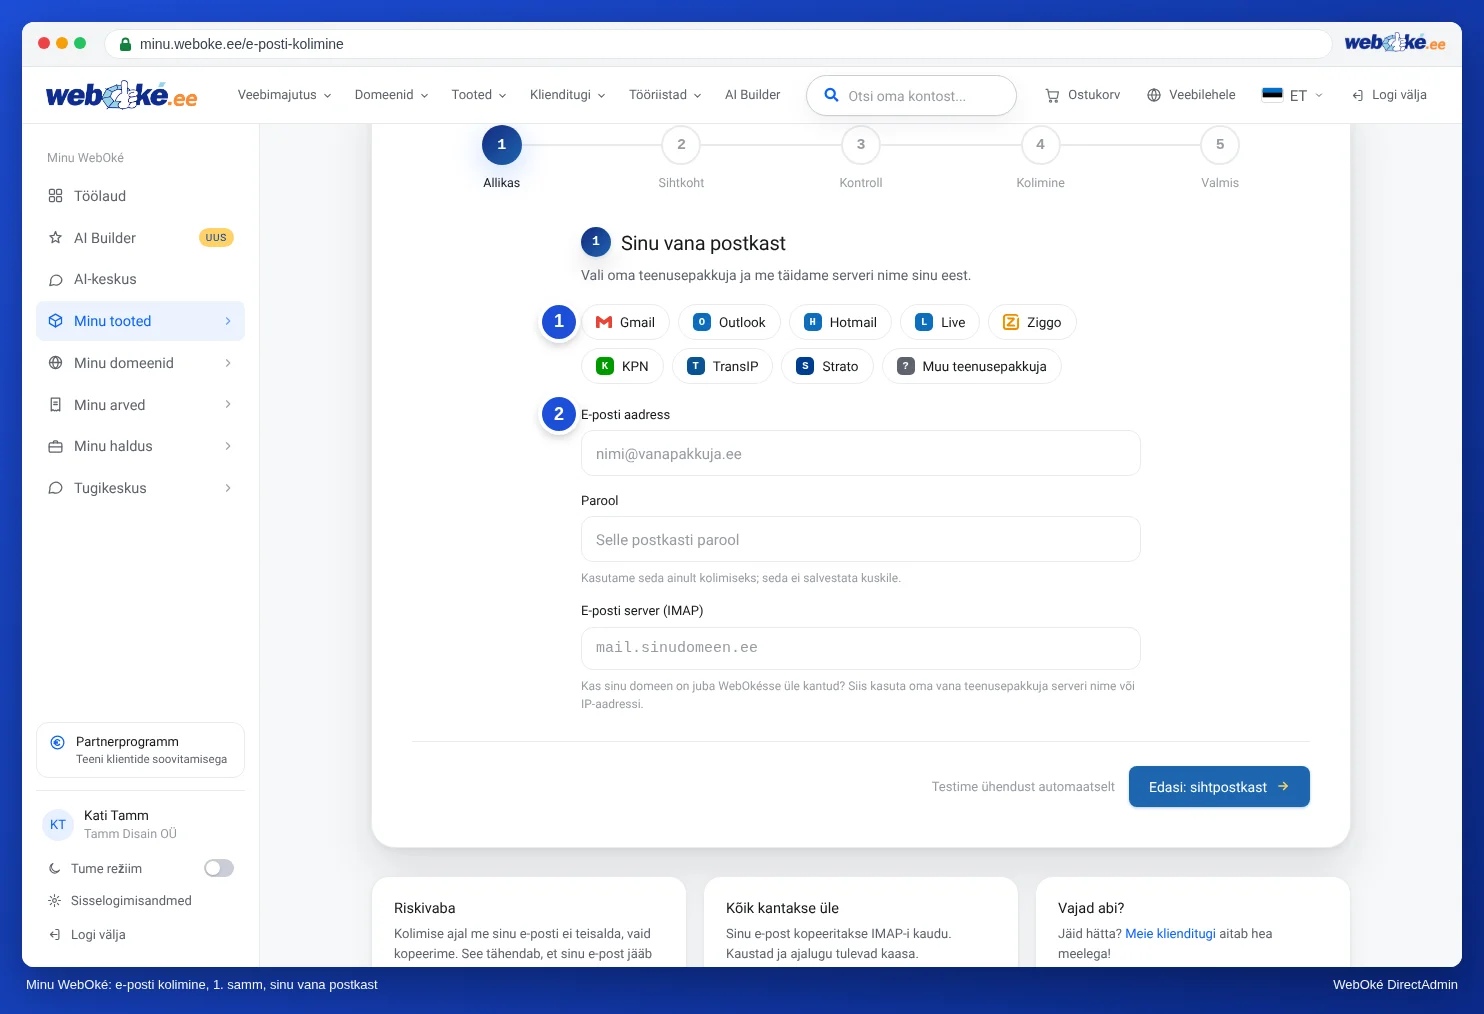Screen dimensions: 1484x1014
Task: Open AI Builder in top navigation
Action: coord(753,95)
